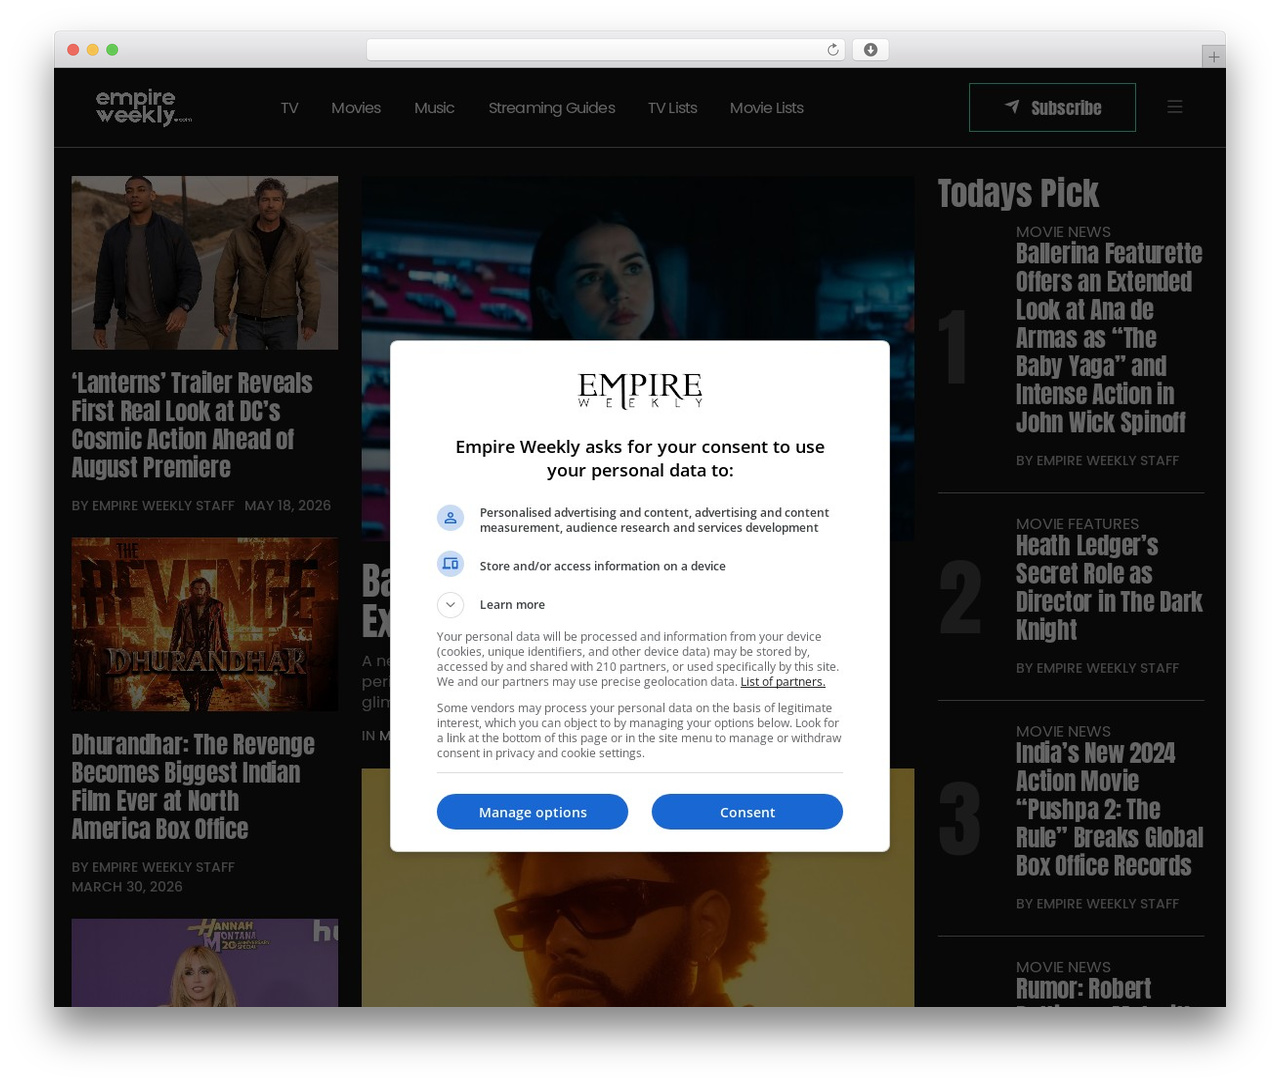The image size is (1280, 1084).
Task: Open the browser downloads icon
Action: 870,50
